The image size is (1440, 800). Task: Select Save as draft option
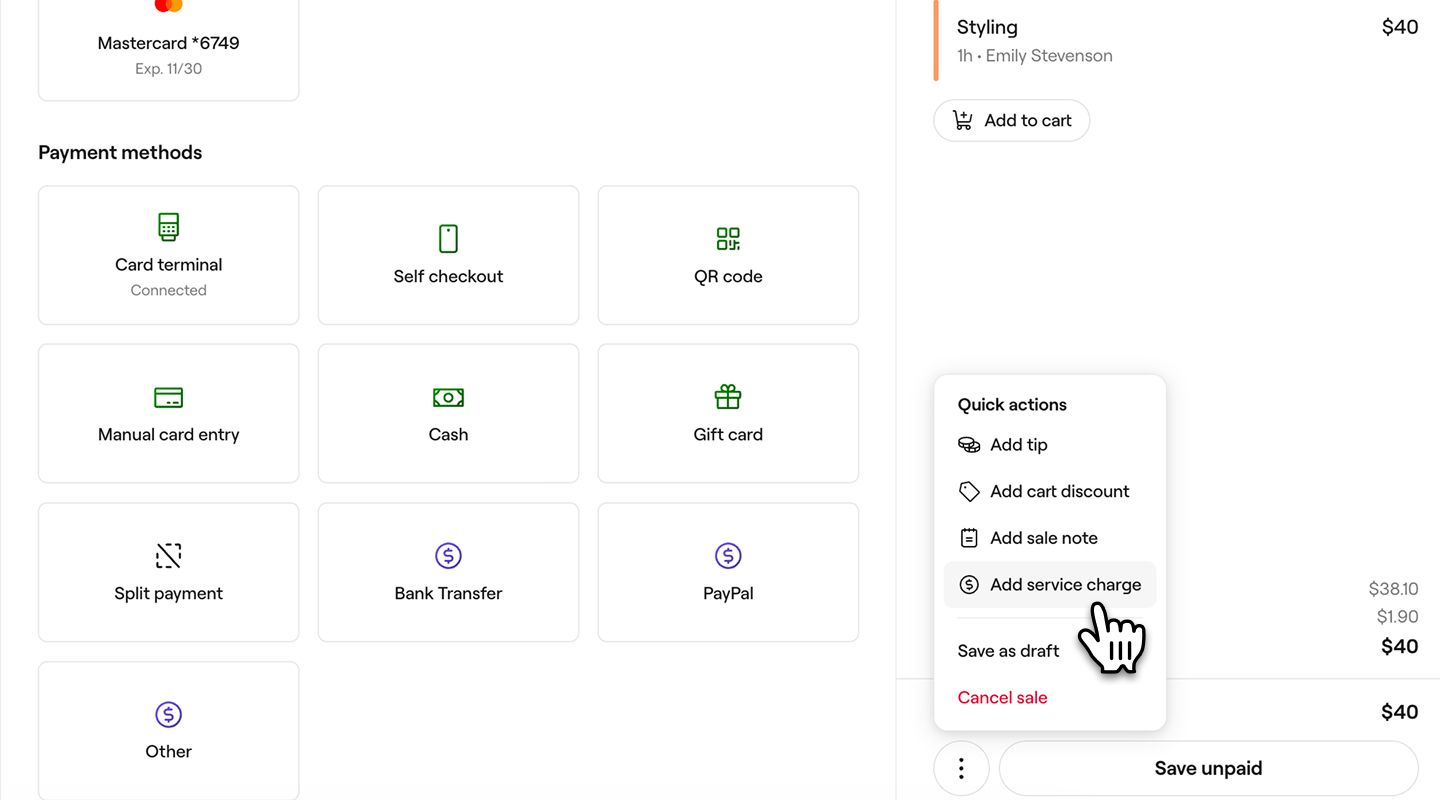point(1008,651)
